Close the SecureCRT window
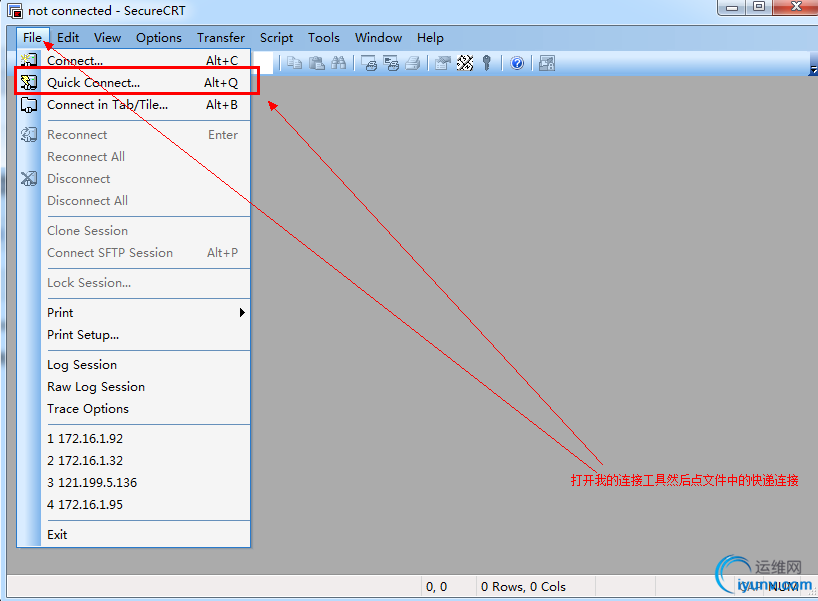The height and width of the screenshot is (601, 818). tap(795, 7)
